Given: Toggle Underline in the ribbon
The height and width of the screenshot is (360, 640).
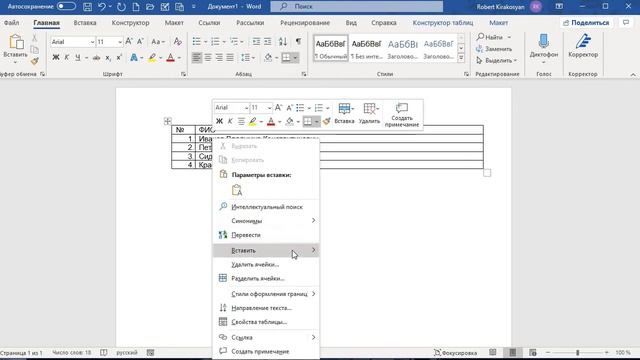Looking at the screenshot, I should pyautogui.click(x=78, y=58).
